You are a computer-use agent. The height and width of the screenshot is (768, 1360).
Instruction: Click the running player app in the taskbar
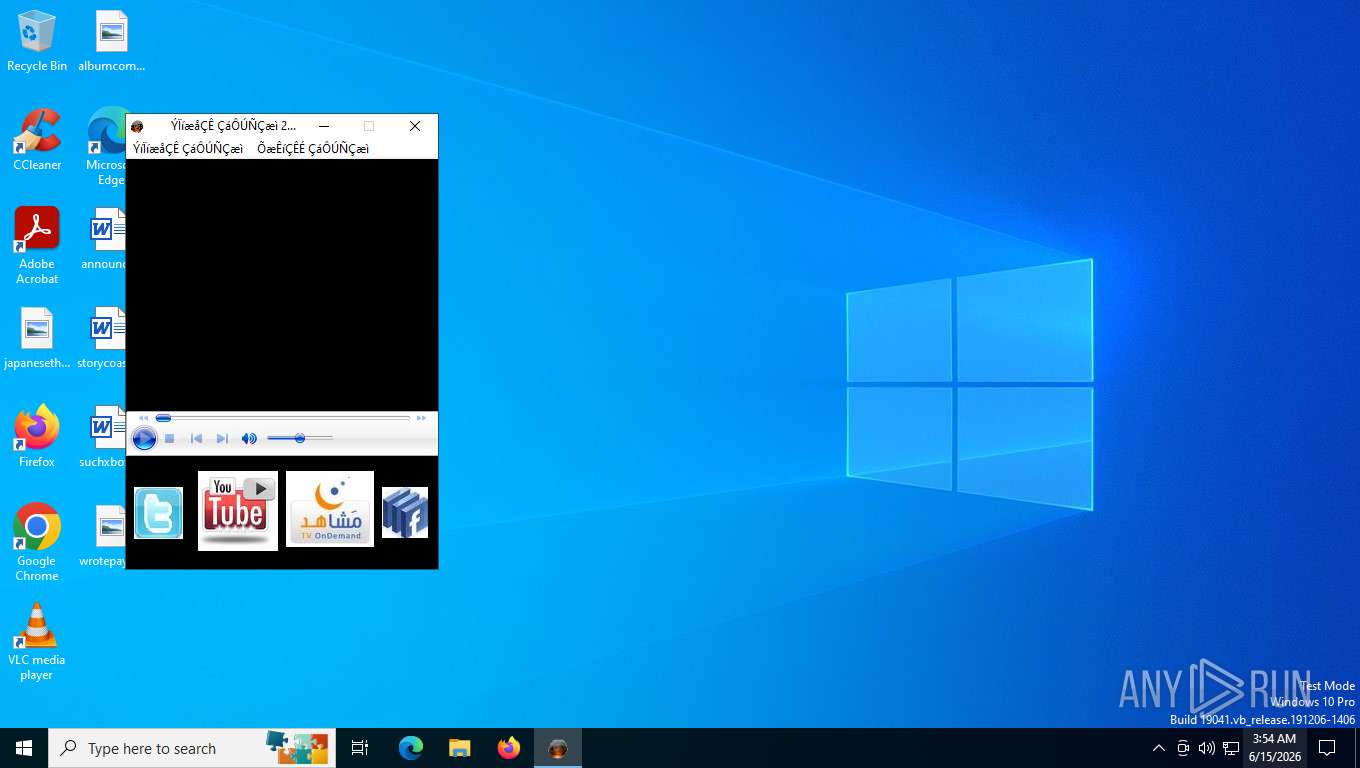(x=558, y=748)
